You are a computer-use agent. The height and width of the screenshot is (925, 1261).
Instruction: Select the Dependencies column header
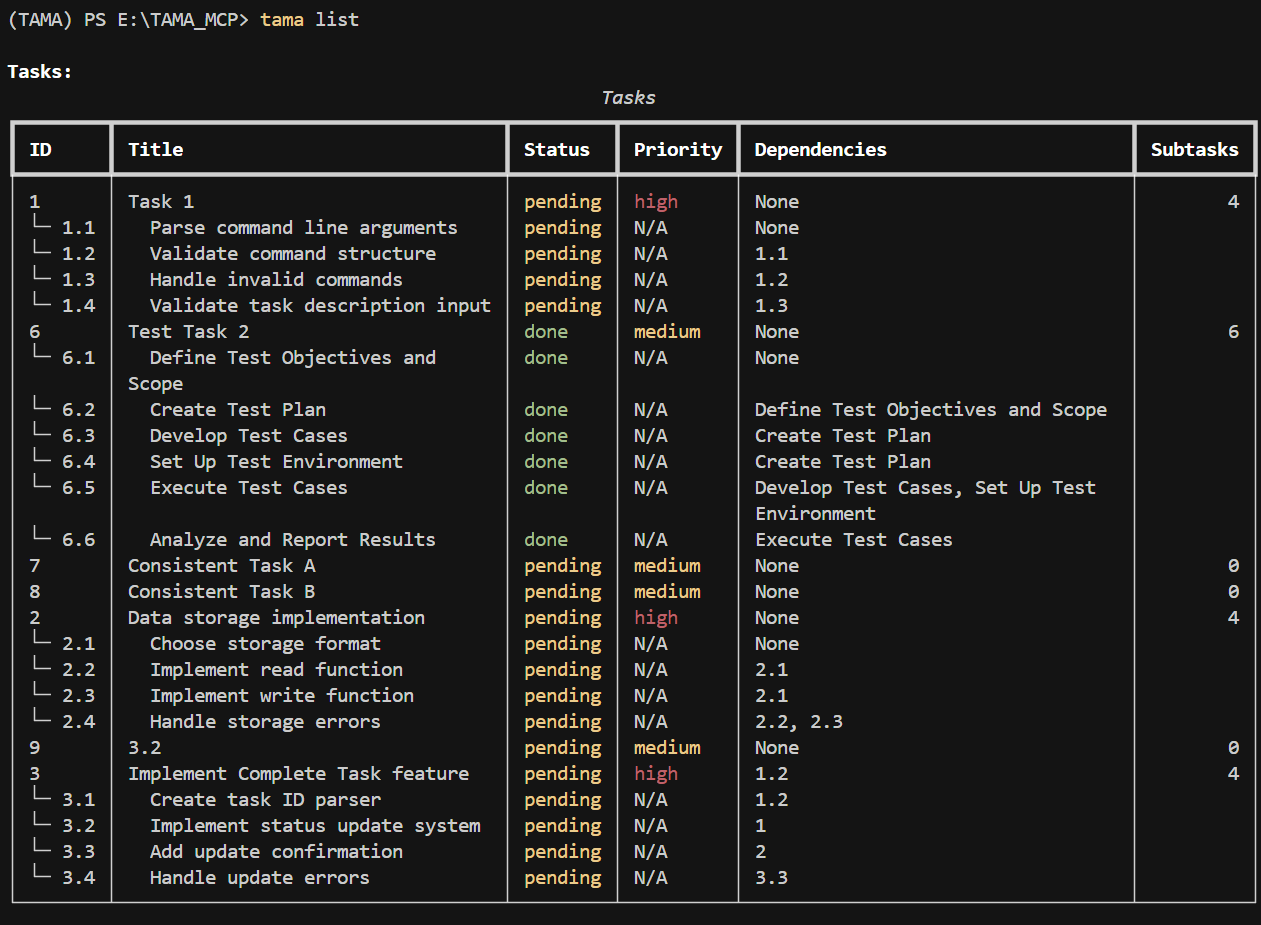click(820, 149)
